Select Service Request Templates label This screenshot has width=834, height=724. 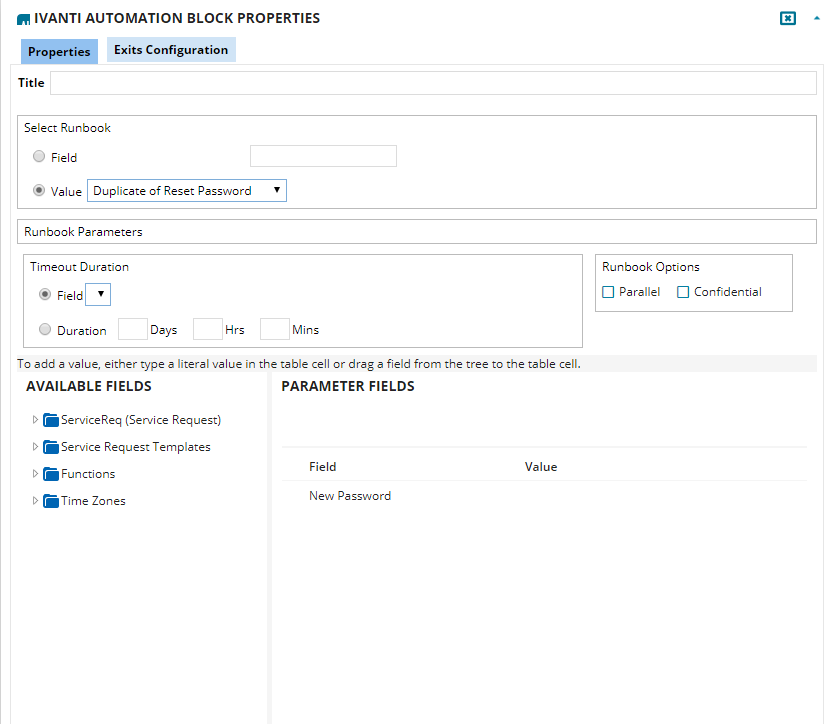tap(136, 447)
